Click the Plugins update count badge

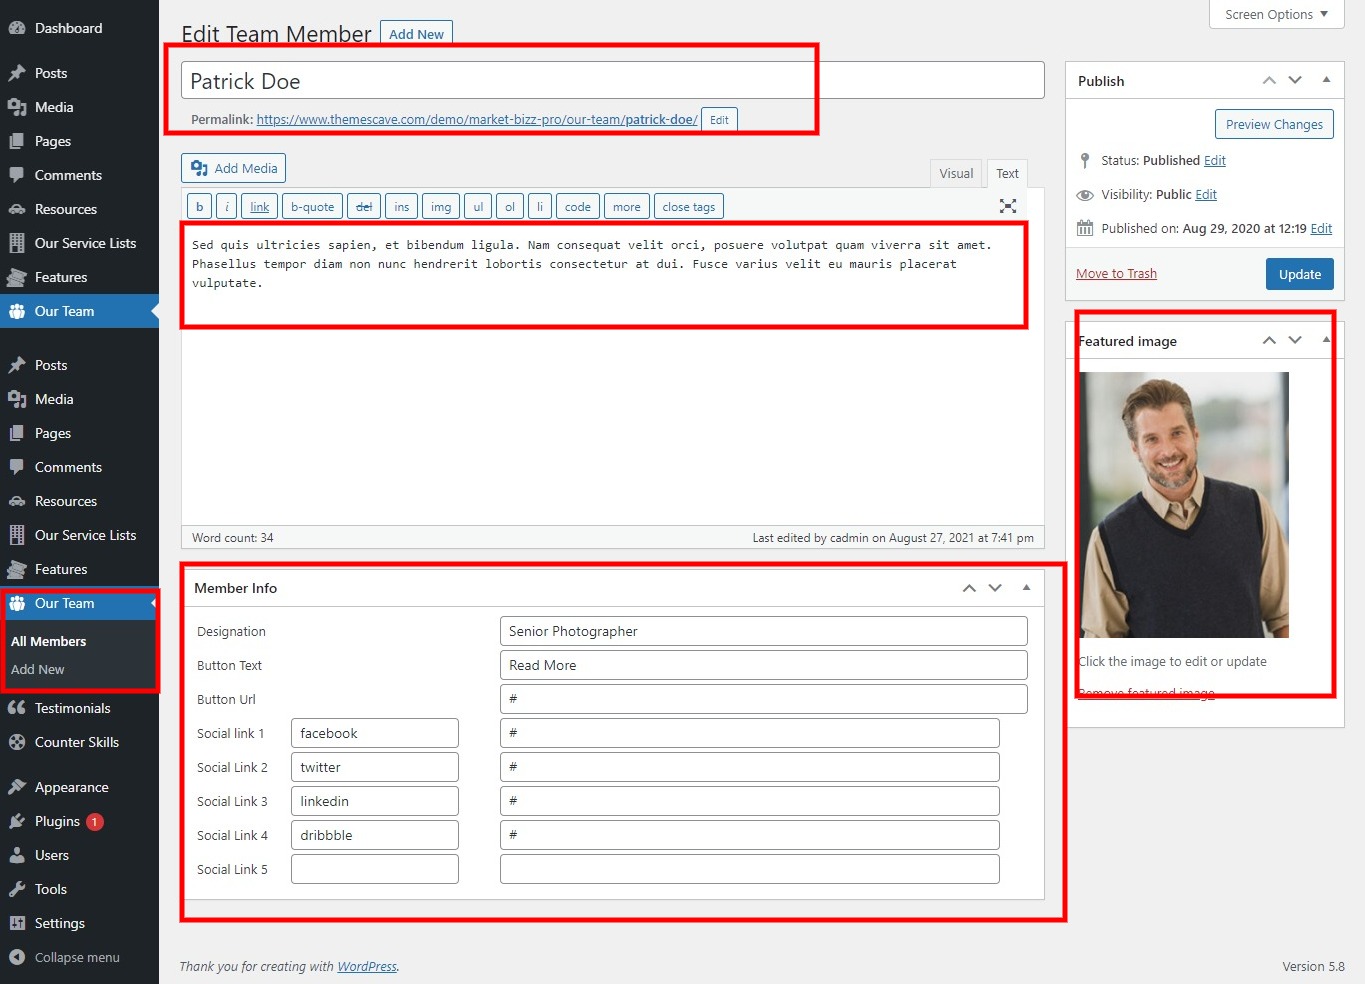(x=95, y=821)
